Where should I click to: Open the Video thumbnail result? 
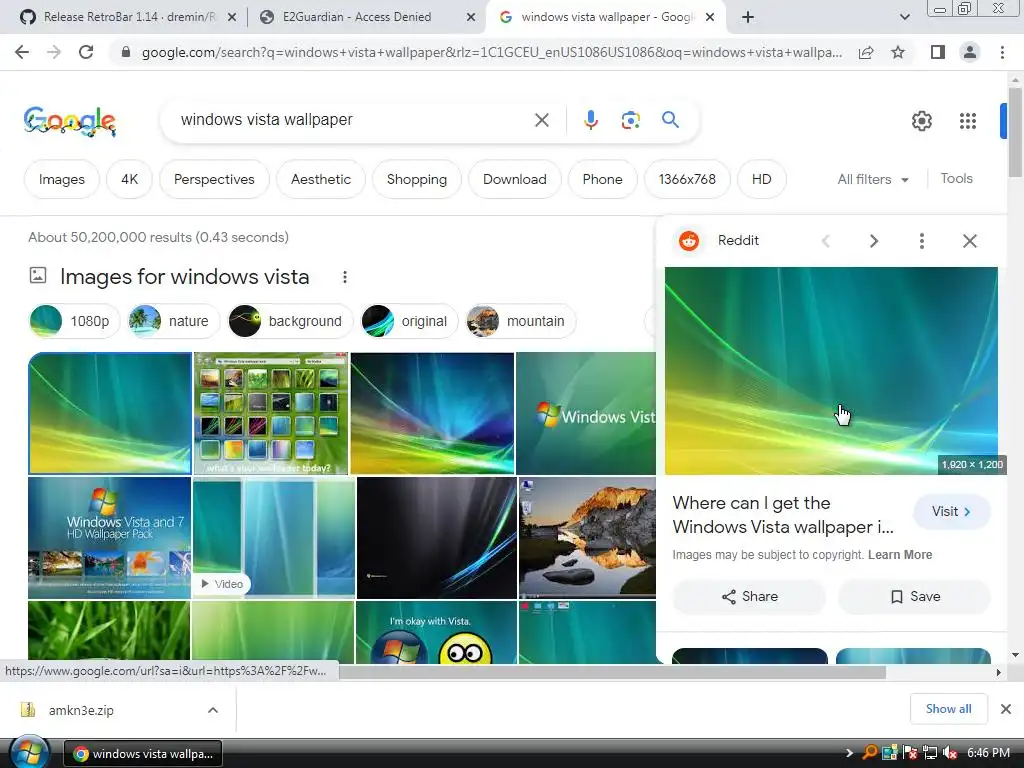click(x=274, y=537)
